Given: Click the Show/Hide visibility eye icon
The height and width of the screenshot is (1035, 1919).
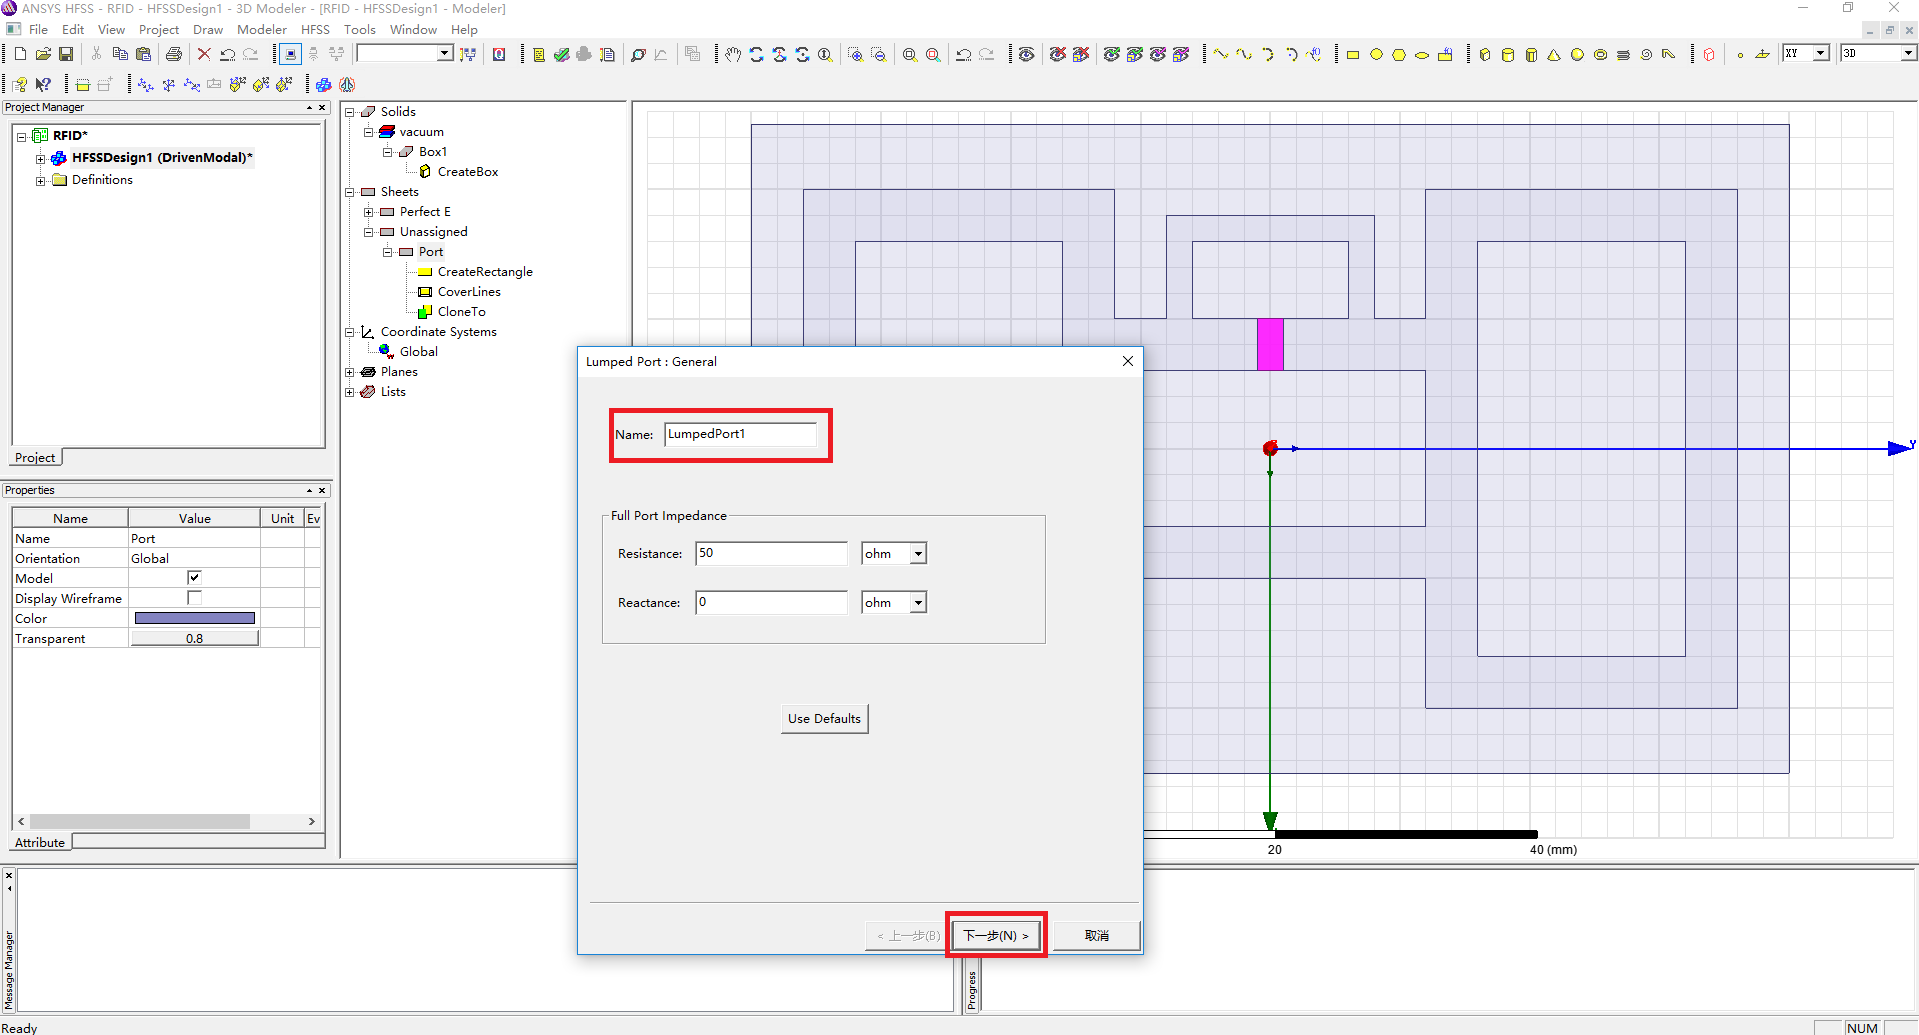Looking at the screenshot, I should (x=1026, y=54).
